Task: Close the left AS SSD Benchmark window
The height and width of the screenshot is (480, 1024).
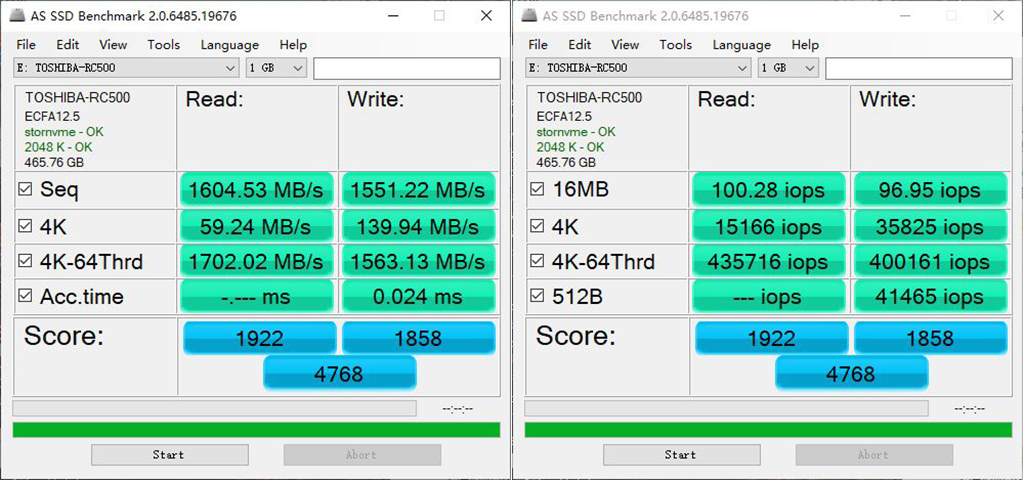Action: (486, 16)
